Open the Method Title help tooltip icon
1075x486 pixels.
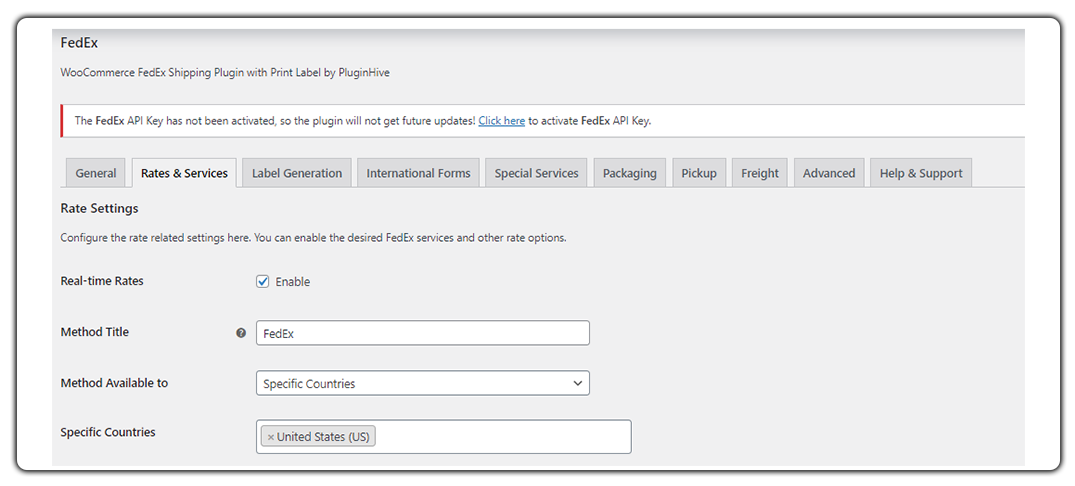[x=241, y=333]
